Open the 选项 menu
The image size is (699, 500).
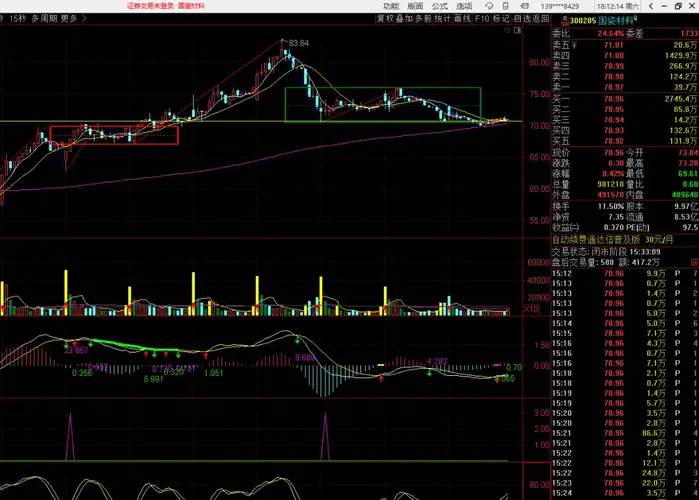(464, 6)
